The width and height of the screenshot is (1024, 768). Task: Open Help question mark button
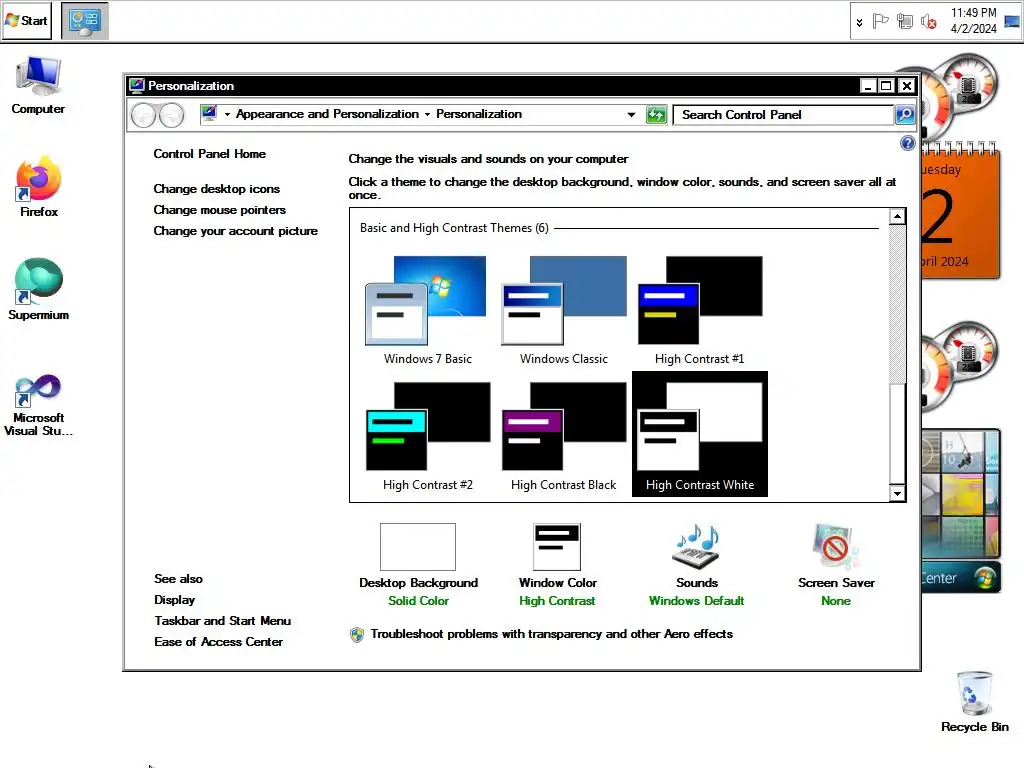pyautogui.click(x=907, y=143)
